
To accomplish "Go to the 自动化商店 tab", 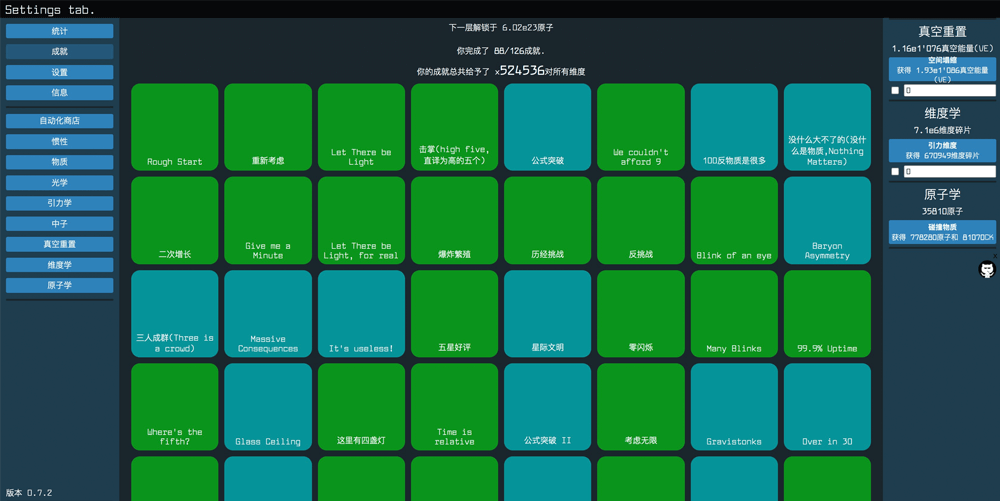I will pyautogui.click(x=60, y=121).
